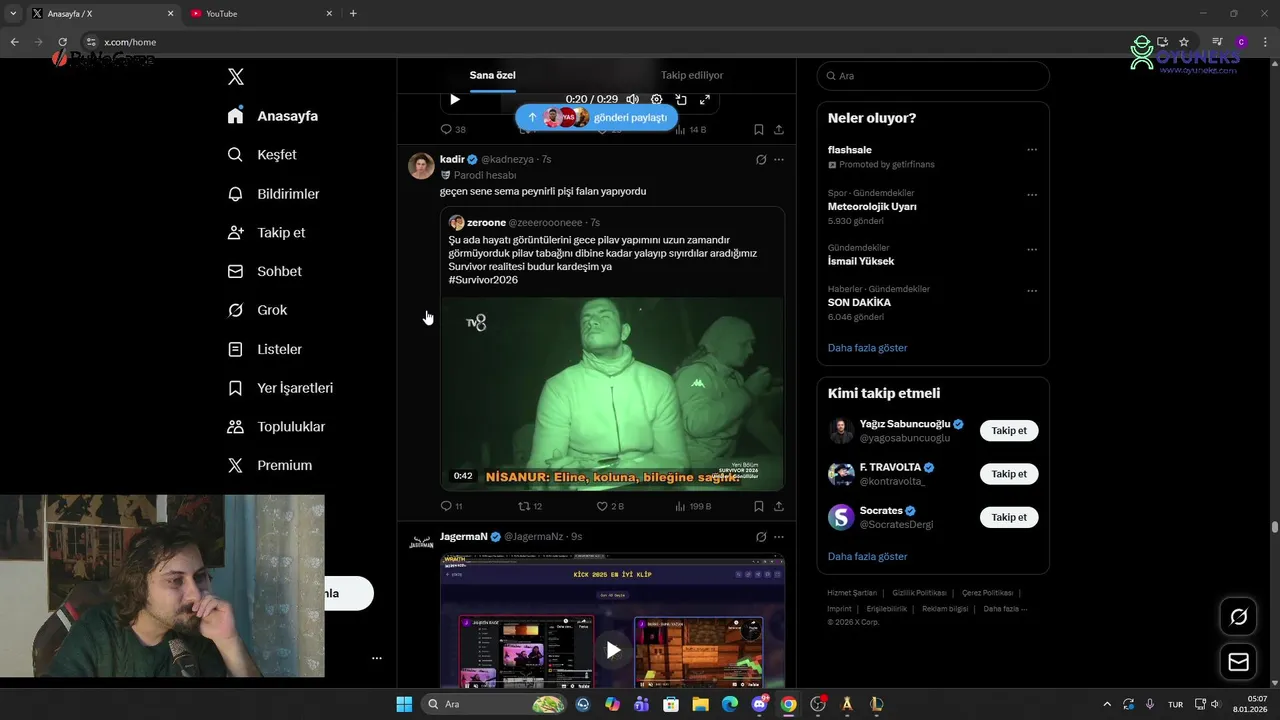The width and height of the screenshot is (1280, 720).
Task: Play the top video in the feed
Action: click(455, 99)
